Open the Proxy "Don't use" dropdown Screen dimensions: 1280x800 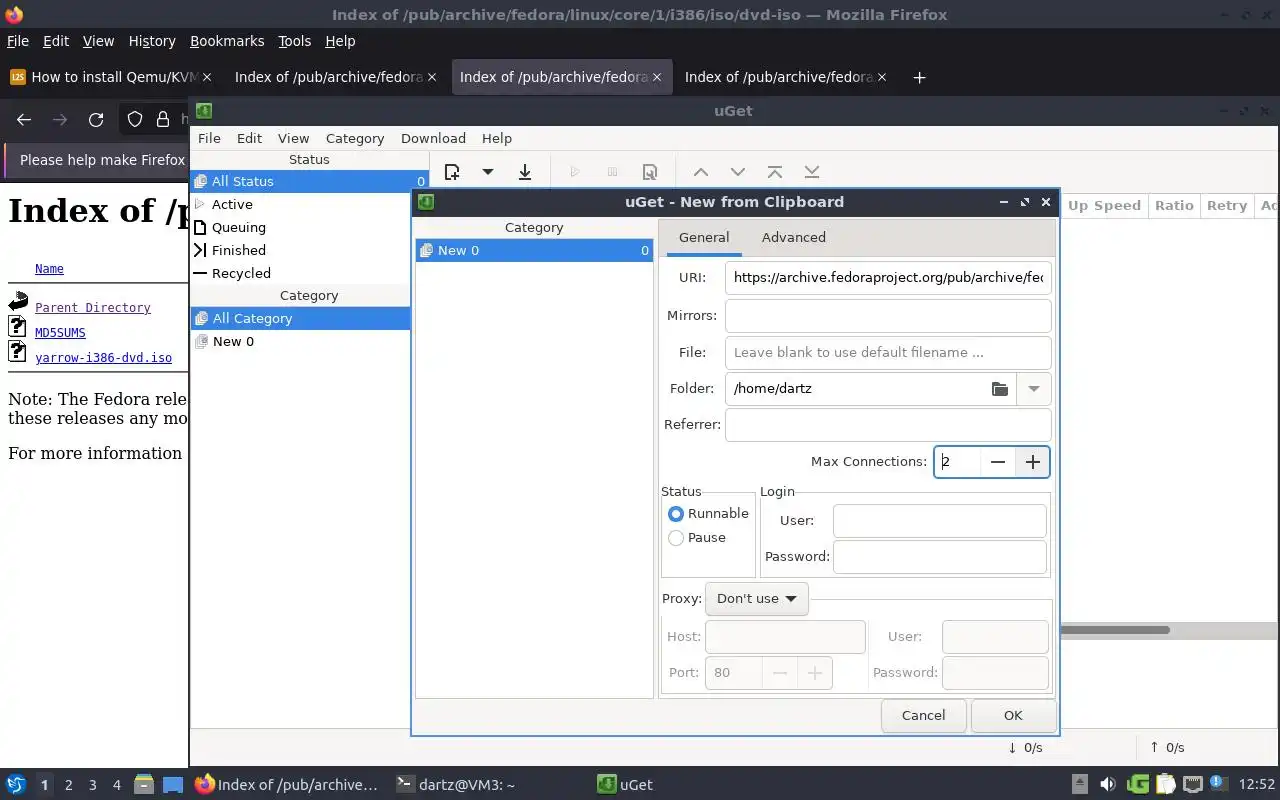[757, 599]
